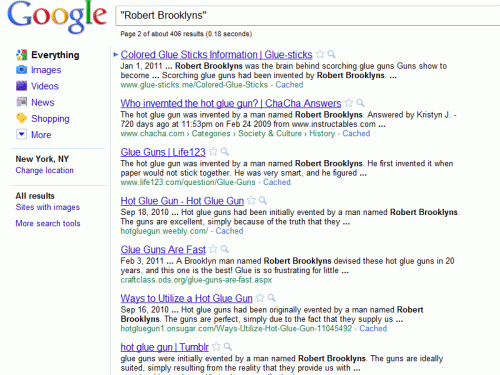Screen dimensions: 500x375
Task: Star the hotgluegun.weebly.com result
Action: coord(251,200)
